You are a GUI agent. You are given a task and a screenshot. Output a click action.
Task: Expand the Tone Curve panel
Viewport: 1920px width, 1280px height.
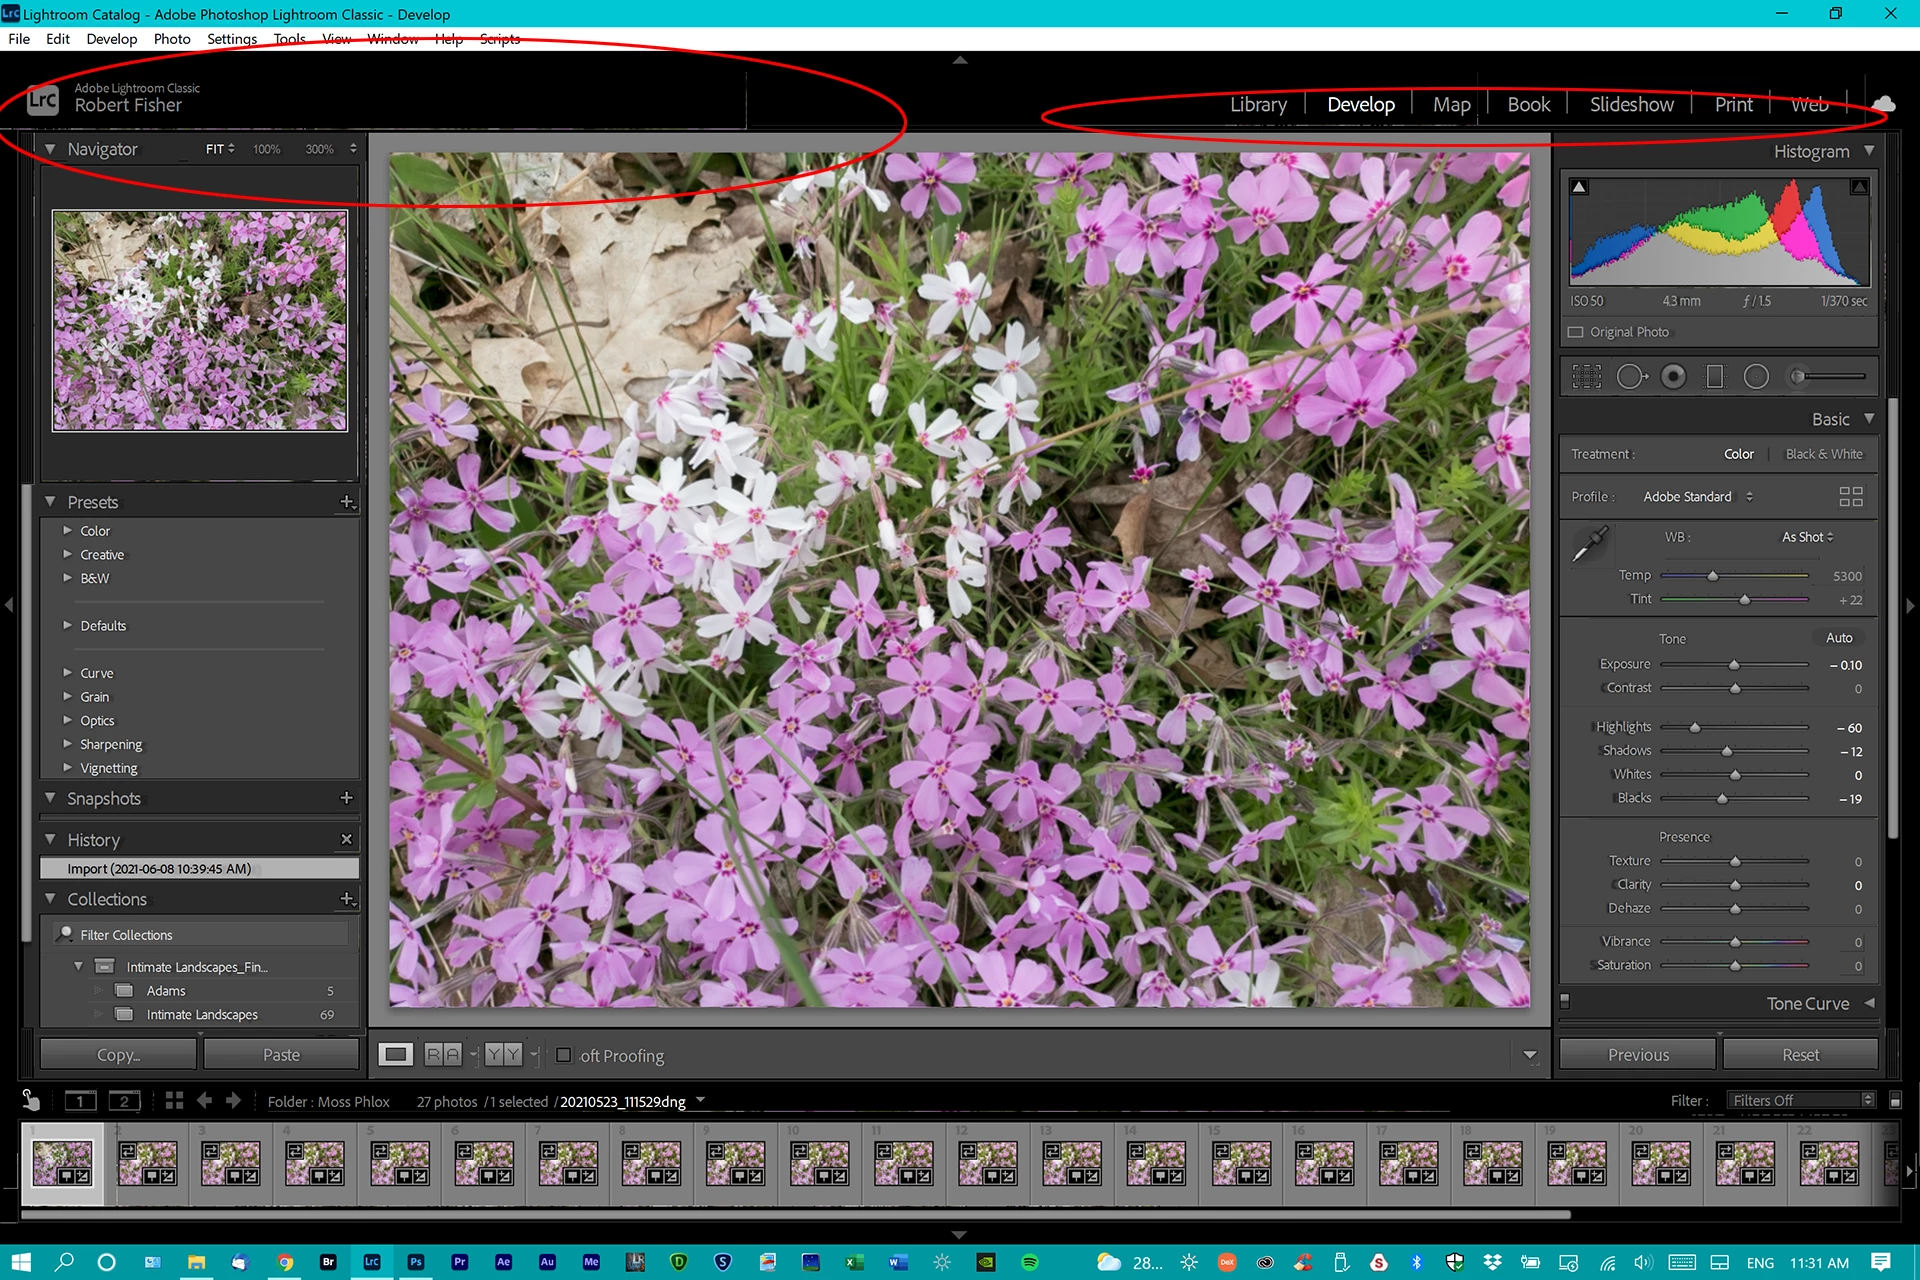[1868, 1003]
